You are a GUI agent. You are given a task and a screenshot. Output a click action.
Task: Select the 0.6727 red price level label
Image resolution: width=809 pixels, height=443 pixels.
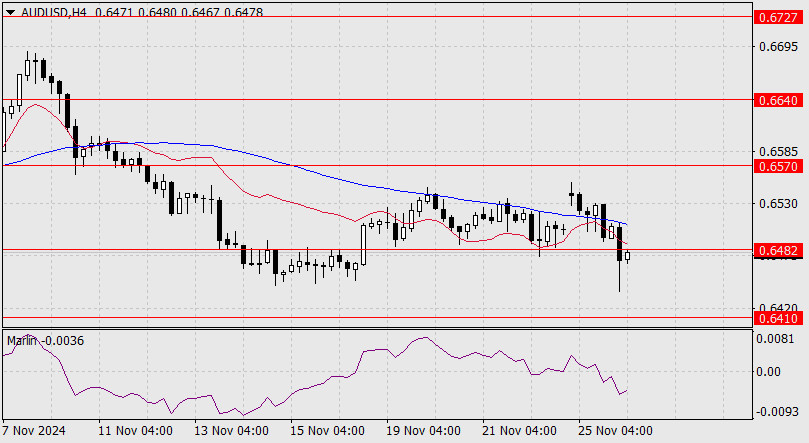[x=779, y=18]
